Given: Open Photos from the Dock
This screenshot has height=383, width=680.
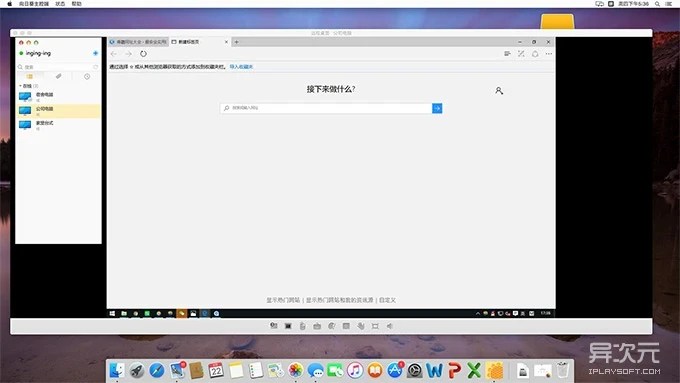Looking at the screenshot, I should (296, 370).
